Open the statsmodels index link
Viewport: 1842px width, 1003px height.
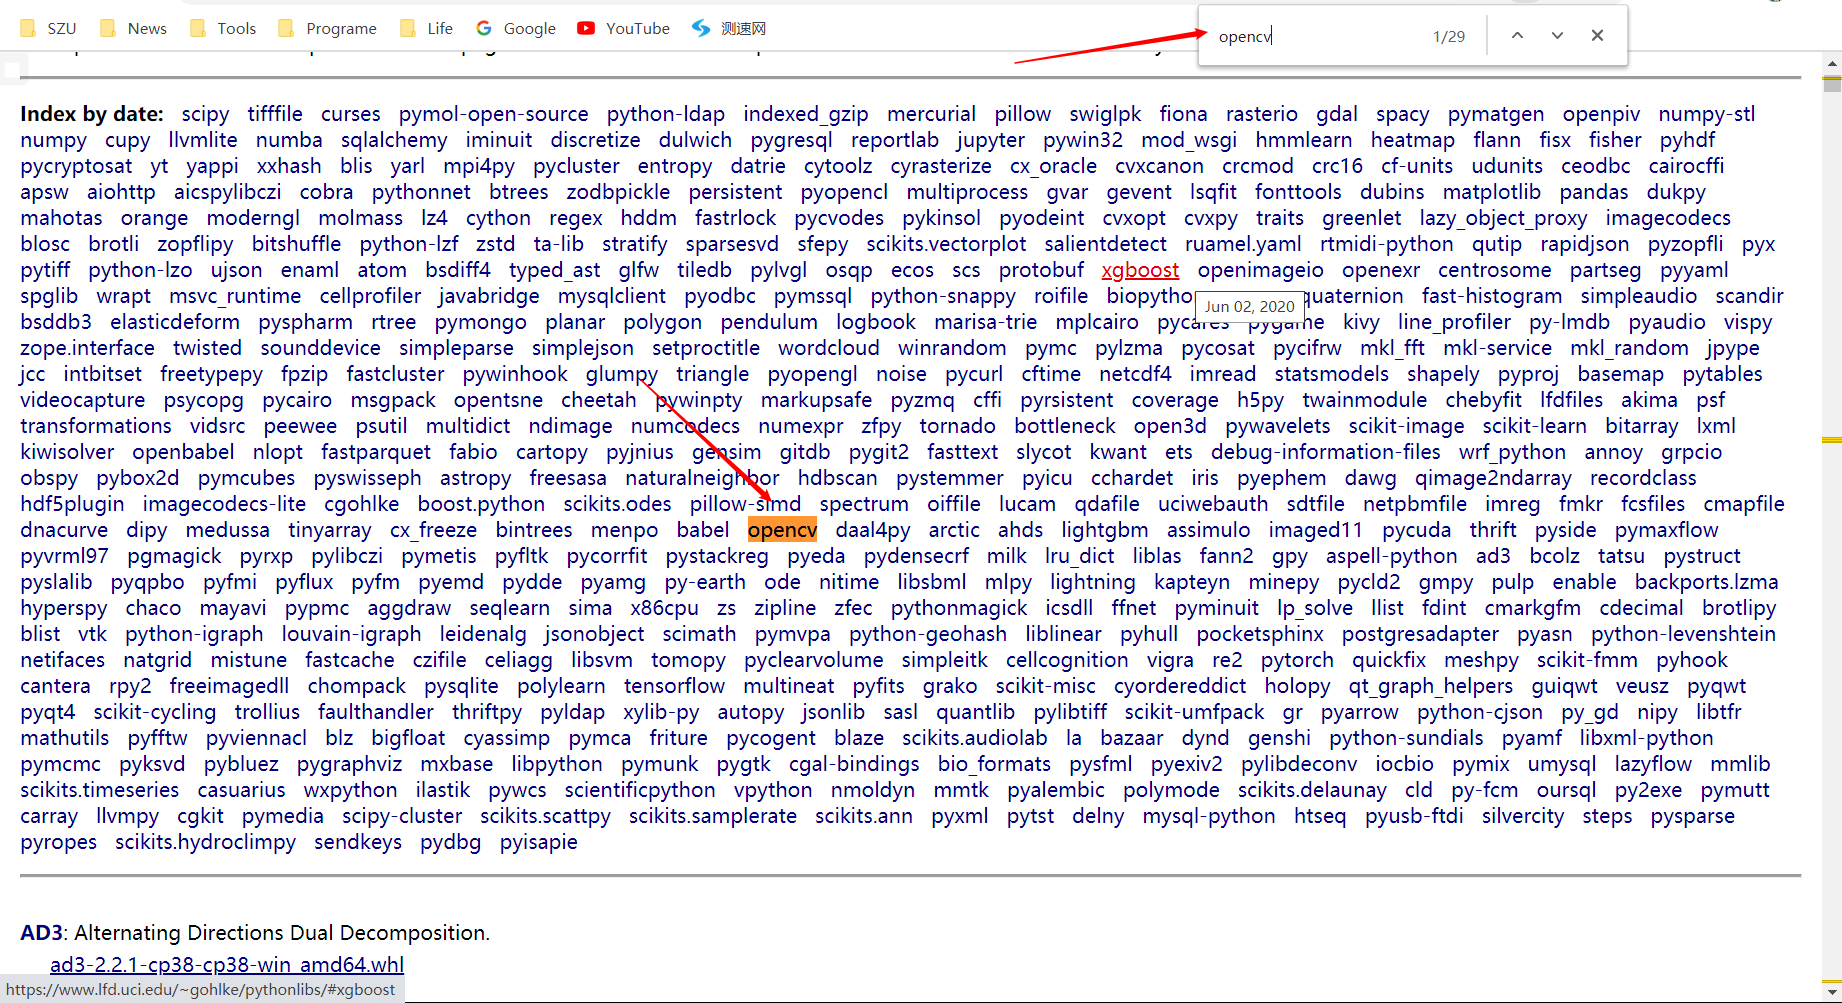click(x=1331, y=374)
